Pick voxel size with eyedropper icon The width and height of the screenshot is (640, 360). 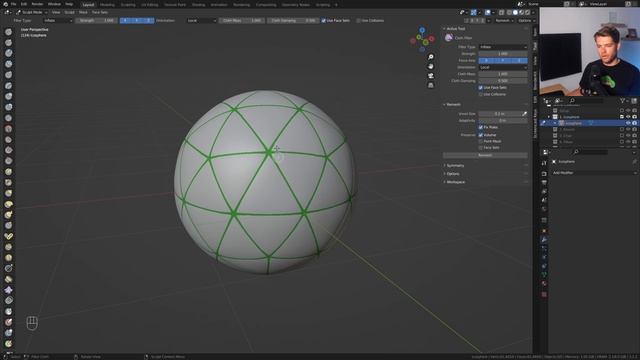[x=524, y=114]
